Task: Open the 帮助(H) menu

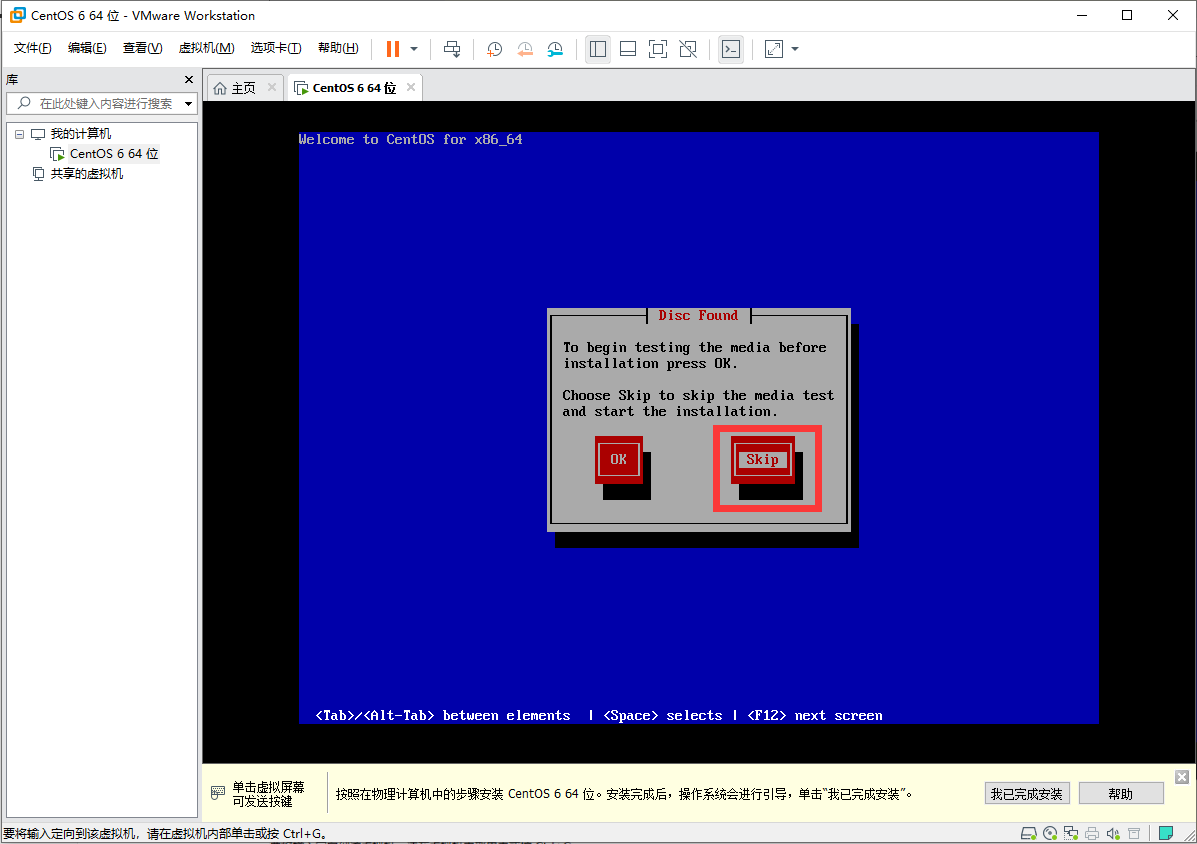Action: coord(338,48)
